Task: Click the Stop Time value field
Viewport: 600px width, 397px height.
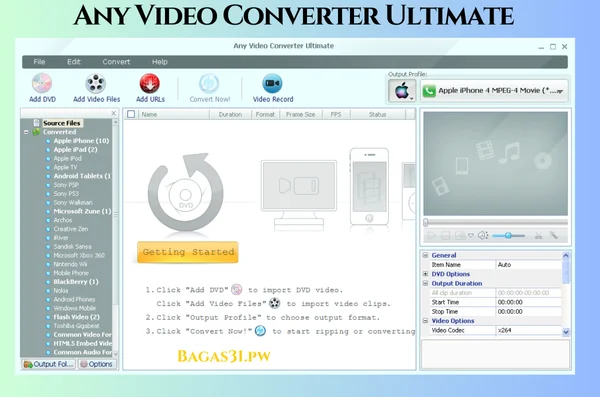Action: 529,312
